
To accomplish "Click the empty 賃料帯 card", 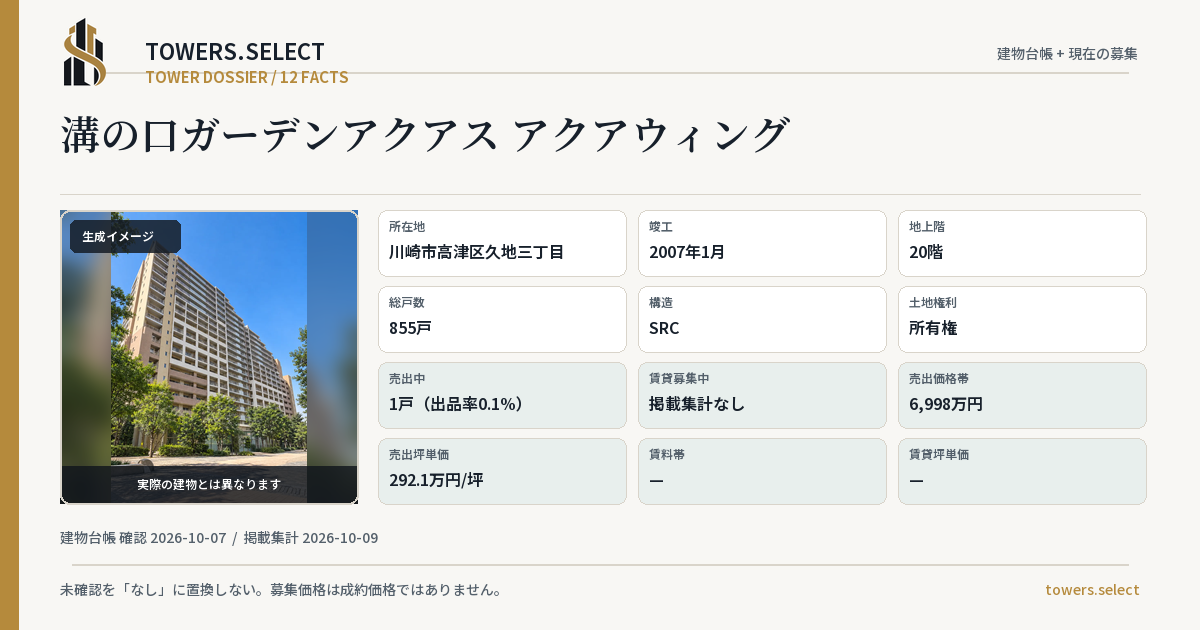I will [762, 471].
